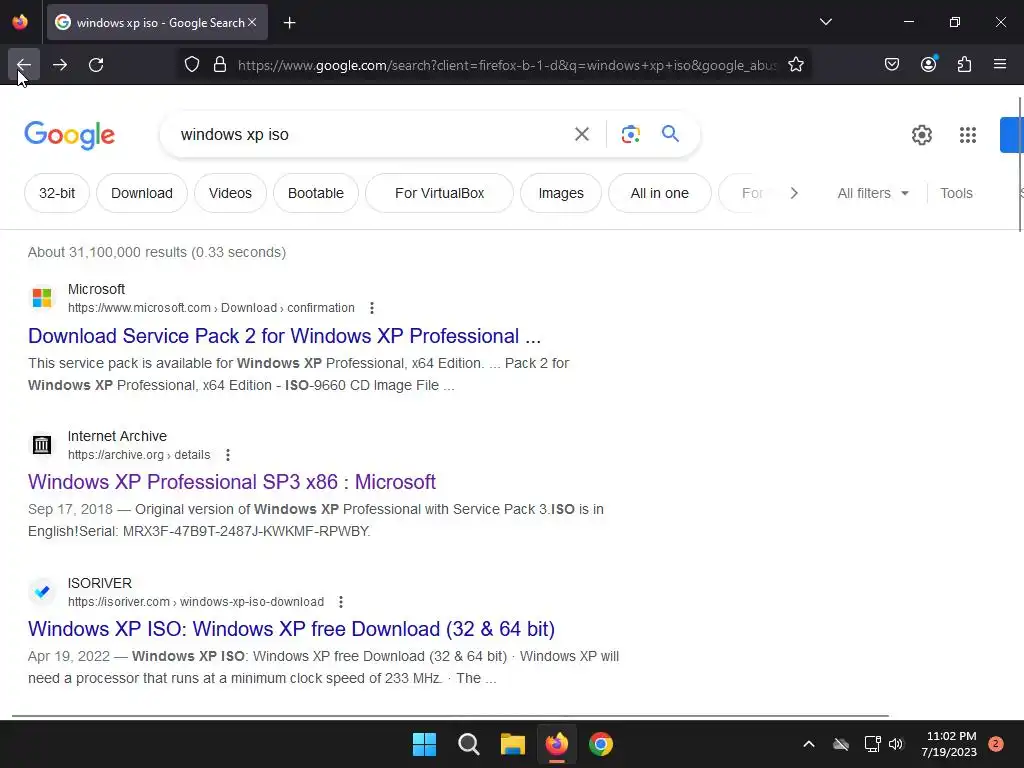Open Google quick settings gear
This screenshot has height=768, width=1024.
coord(922,135)
